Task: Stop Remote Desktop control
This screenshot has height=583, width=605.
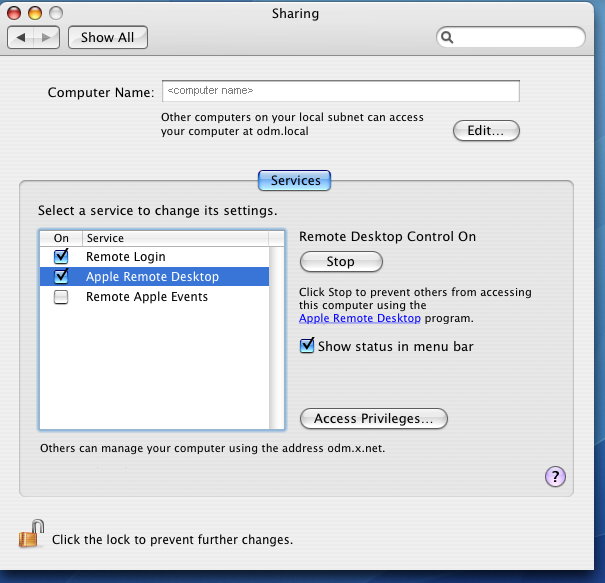Action: 341,262
